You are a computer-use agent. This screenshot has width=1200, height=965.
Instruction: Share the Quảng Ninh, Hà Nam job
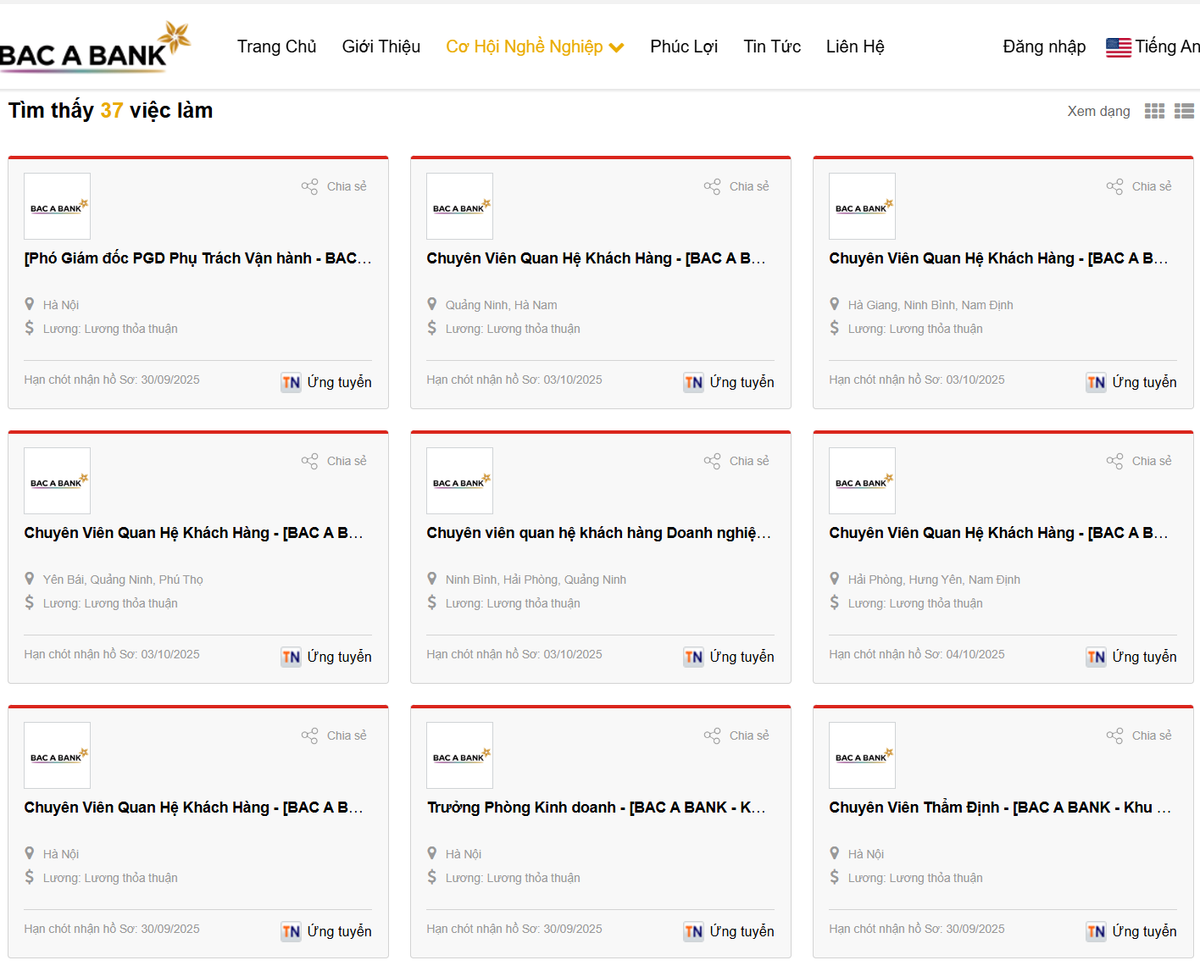pyautogui.click(x=737, y=186)
